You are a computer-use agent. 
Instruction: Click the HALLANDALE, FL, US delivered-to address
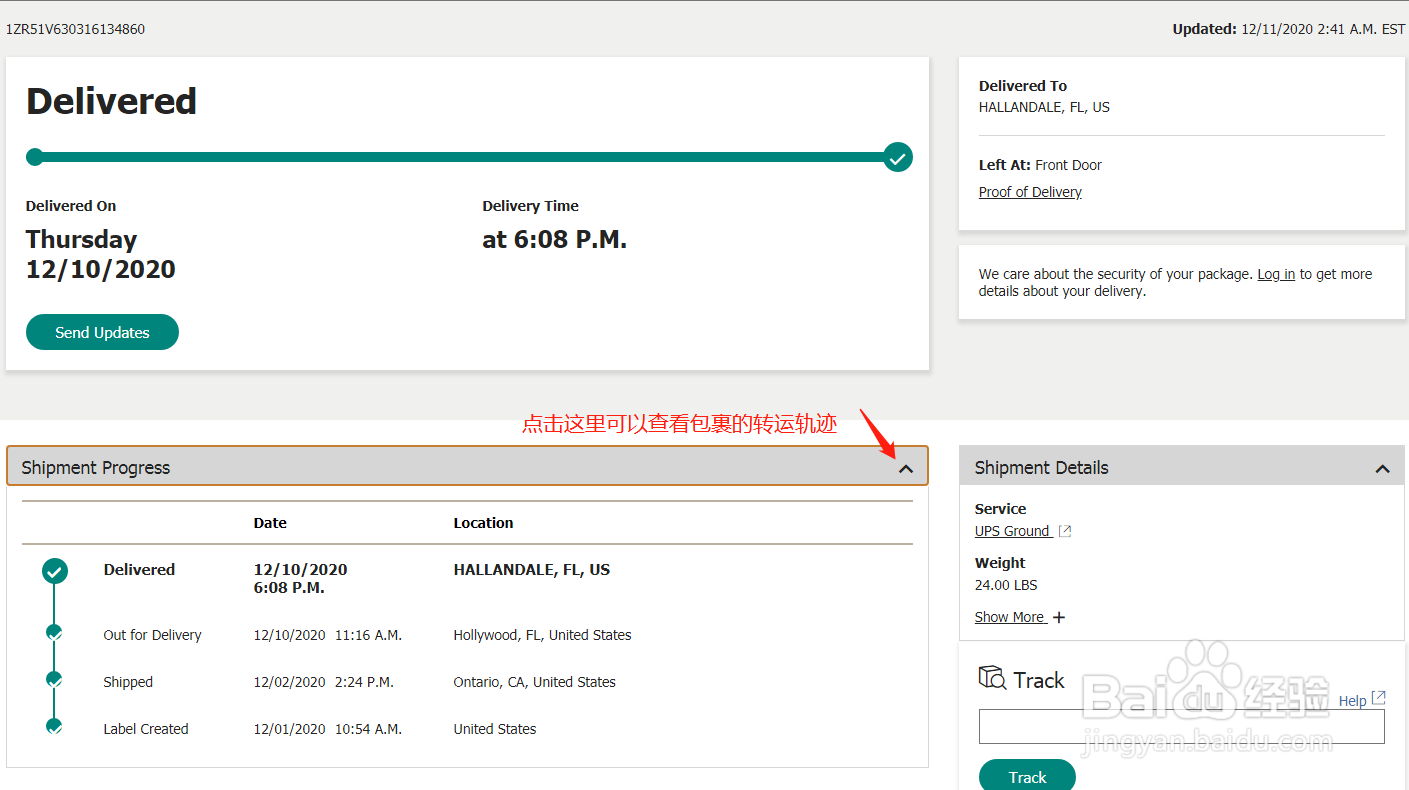1044,107
